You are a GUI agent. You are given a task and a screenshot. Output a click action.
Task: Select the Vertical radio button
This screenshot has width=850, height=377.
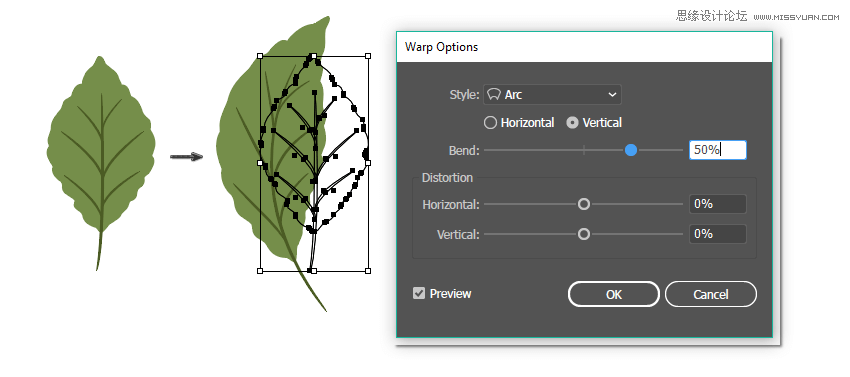(x=572, y=123)
